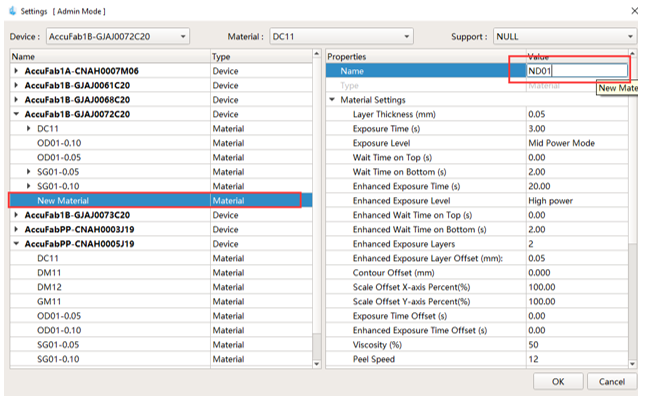
Task: Select the DM12 material row
Action: [161, 287]
